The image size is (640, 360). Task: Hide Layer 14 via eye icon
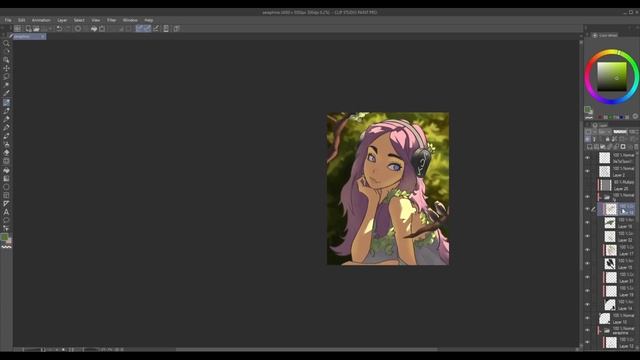coord(588,304)
